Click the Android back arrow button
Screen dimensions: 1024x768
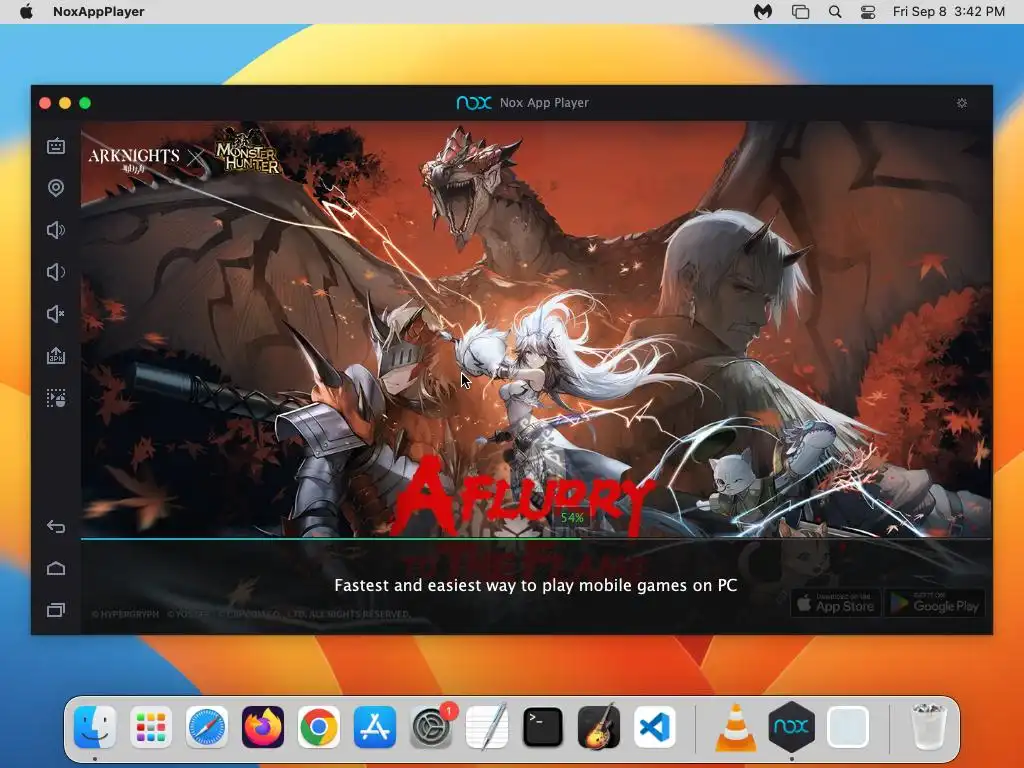click(x=56, y=526)
